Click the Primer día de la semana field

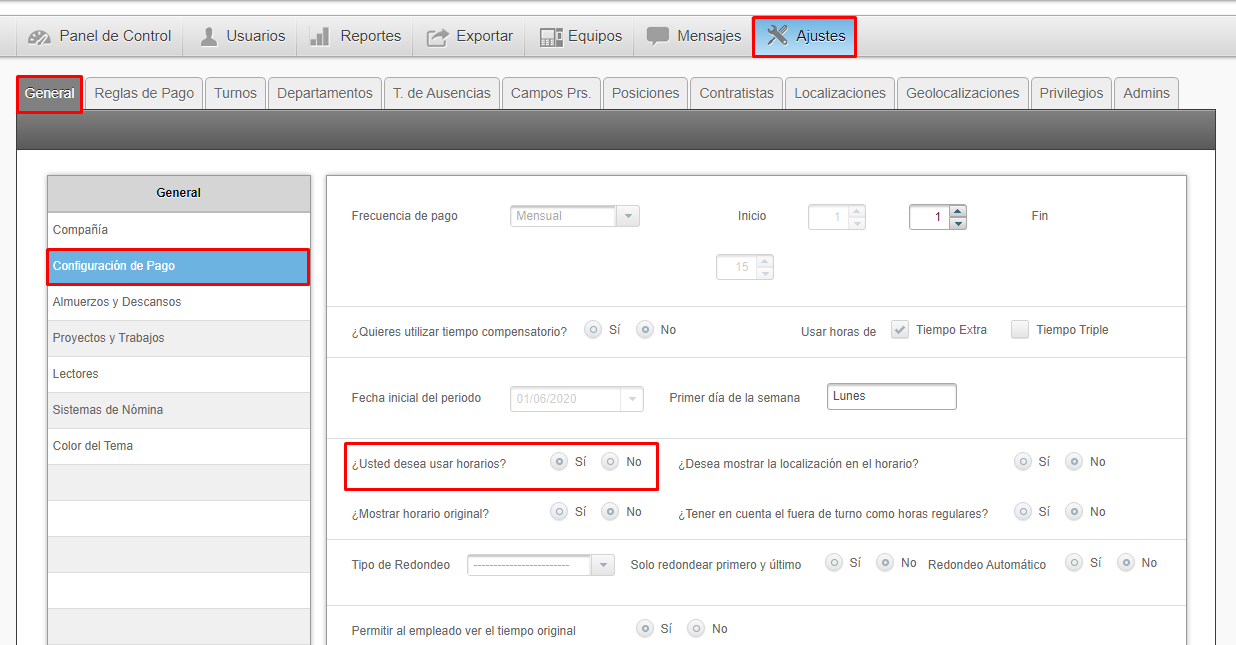pos(892,397)
